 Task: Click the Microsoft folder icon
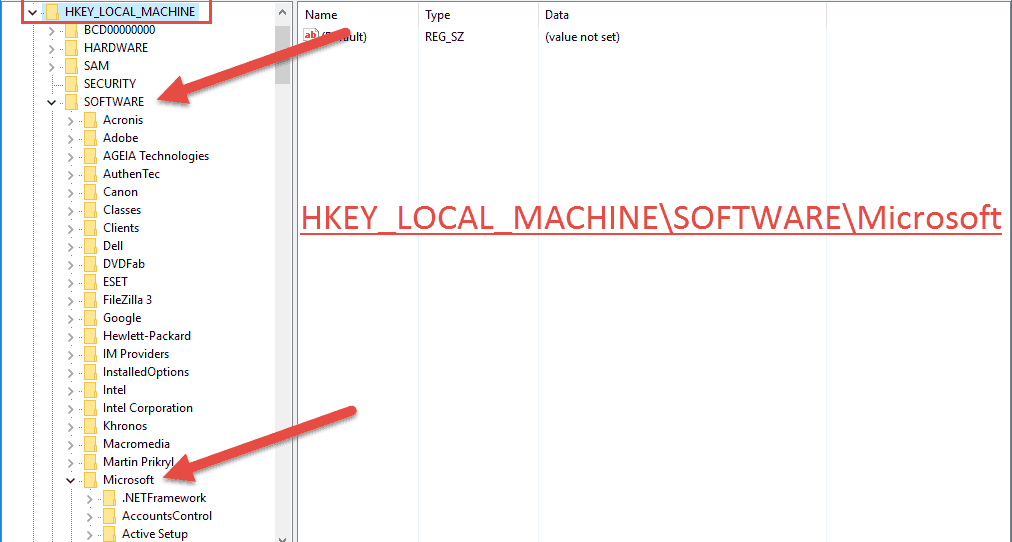(90, 480)
